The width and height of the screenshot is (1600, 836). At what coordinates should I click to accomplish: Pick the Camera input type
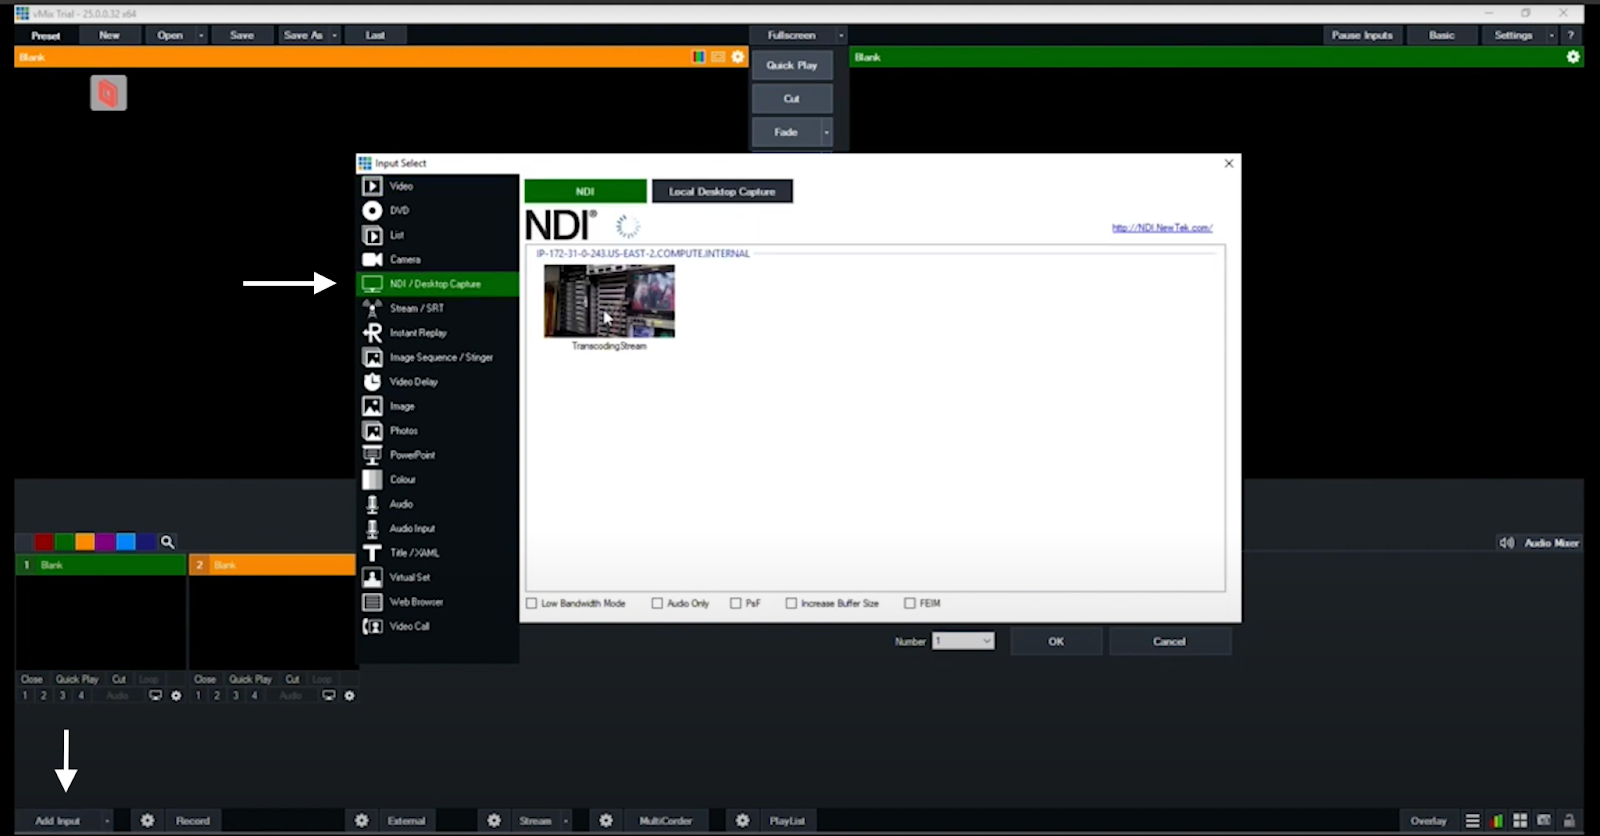437,260
